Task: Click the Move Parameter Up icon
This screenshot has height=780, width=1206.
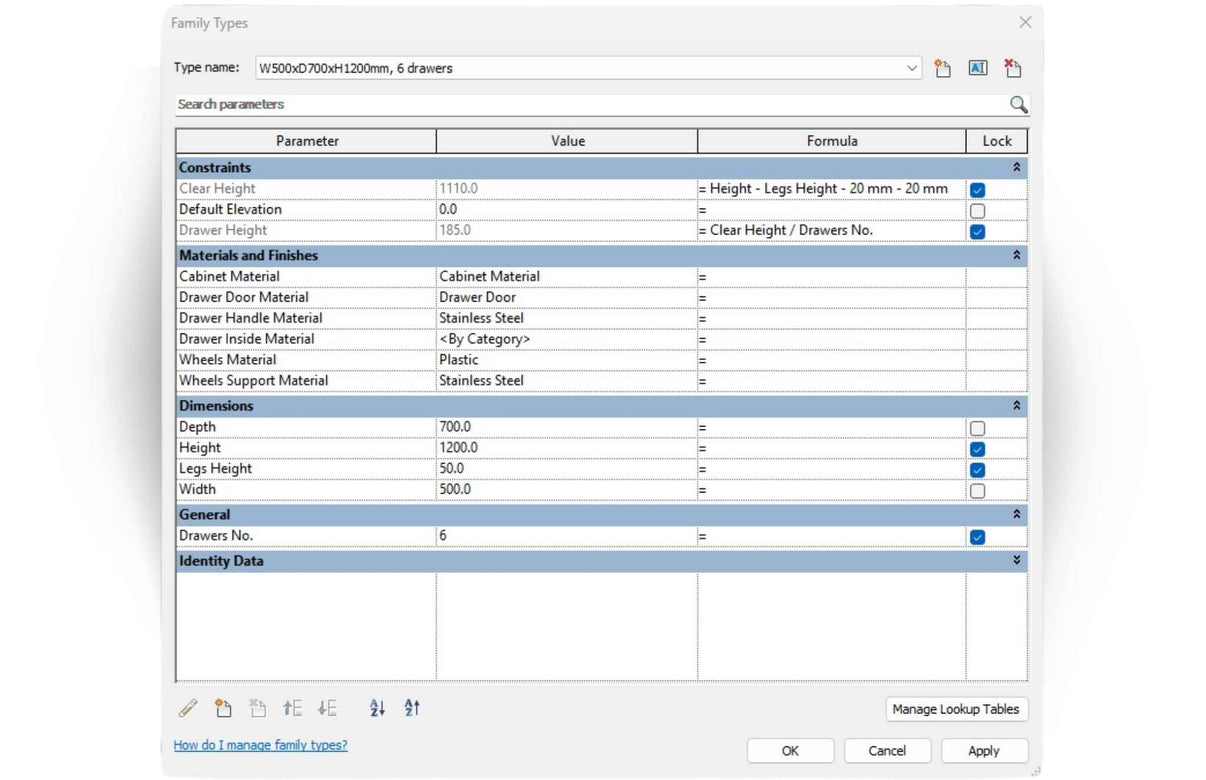Action: (x=292, y=709)
